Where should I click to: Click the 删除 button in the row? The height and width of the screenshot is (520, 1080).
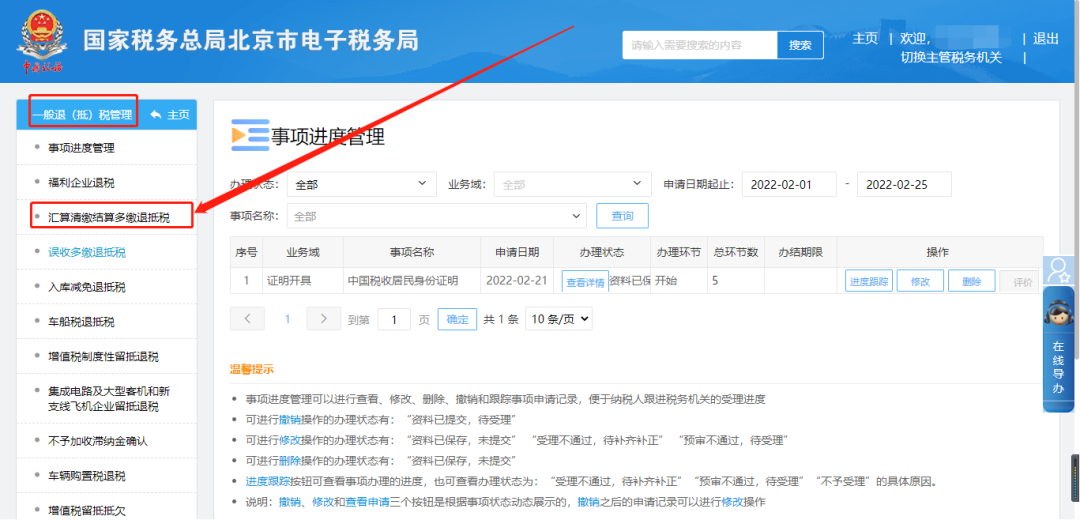pos(971,282)
